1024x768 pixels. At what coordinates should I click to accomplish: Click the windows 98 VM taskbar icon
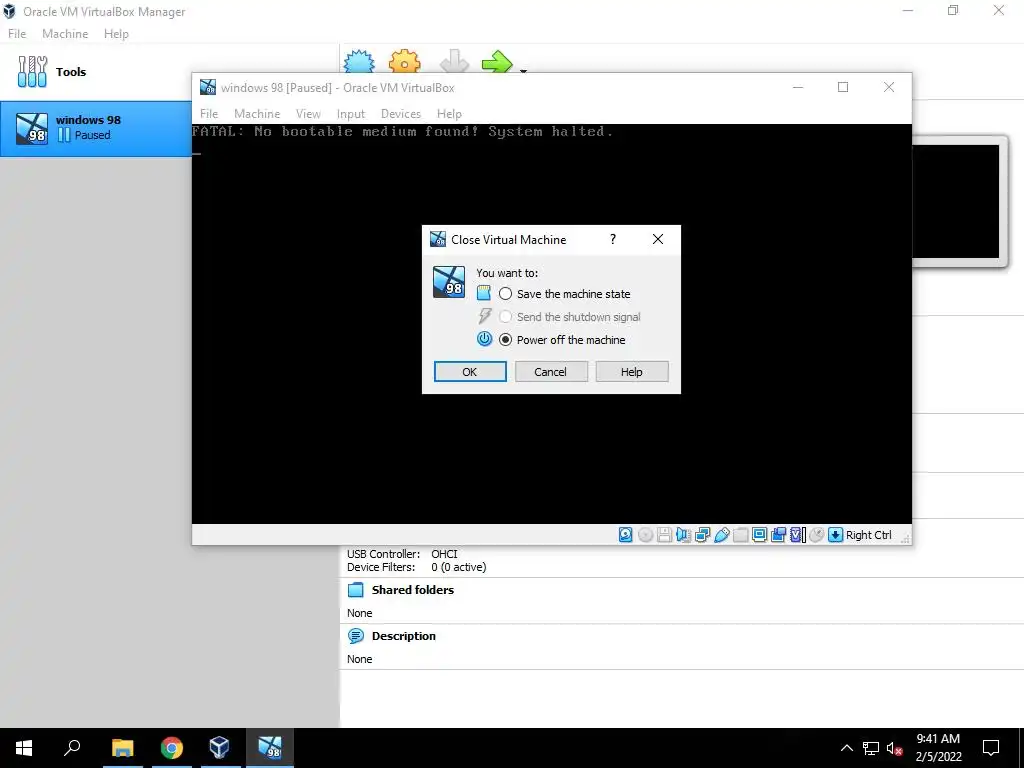point(269,748)
